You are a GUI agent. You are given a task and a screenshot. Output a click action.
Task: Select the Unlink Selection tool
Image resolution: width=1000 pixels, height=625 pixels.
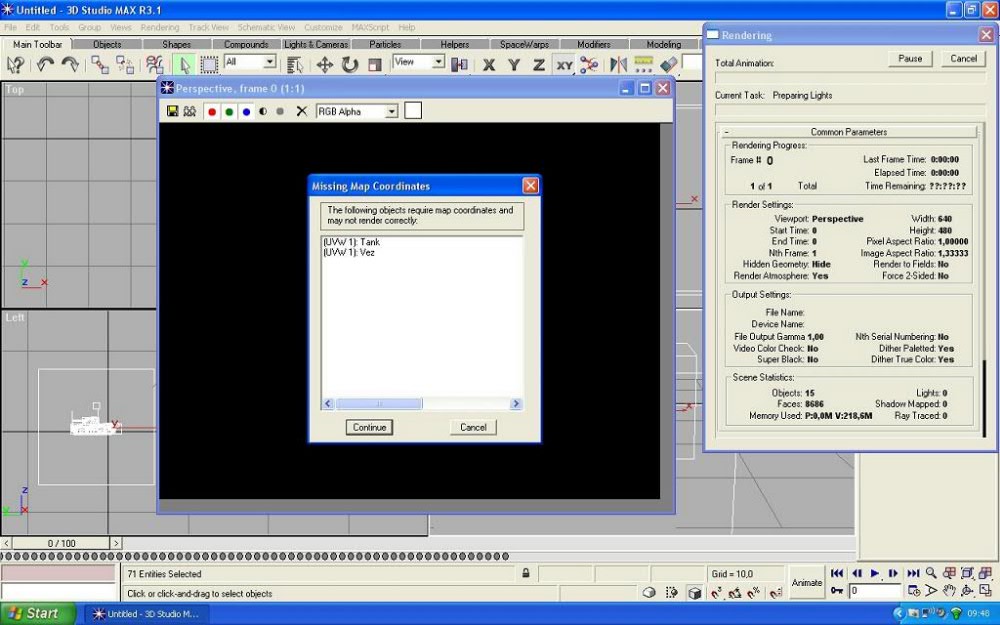(x=125, y=64)
